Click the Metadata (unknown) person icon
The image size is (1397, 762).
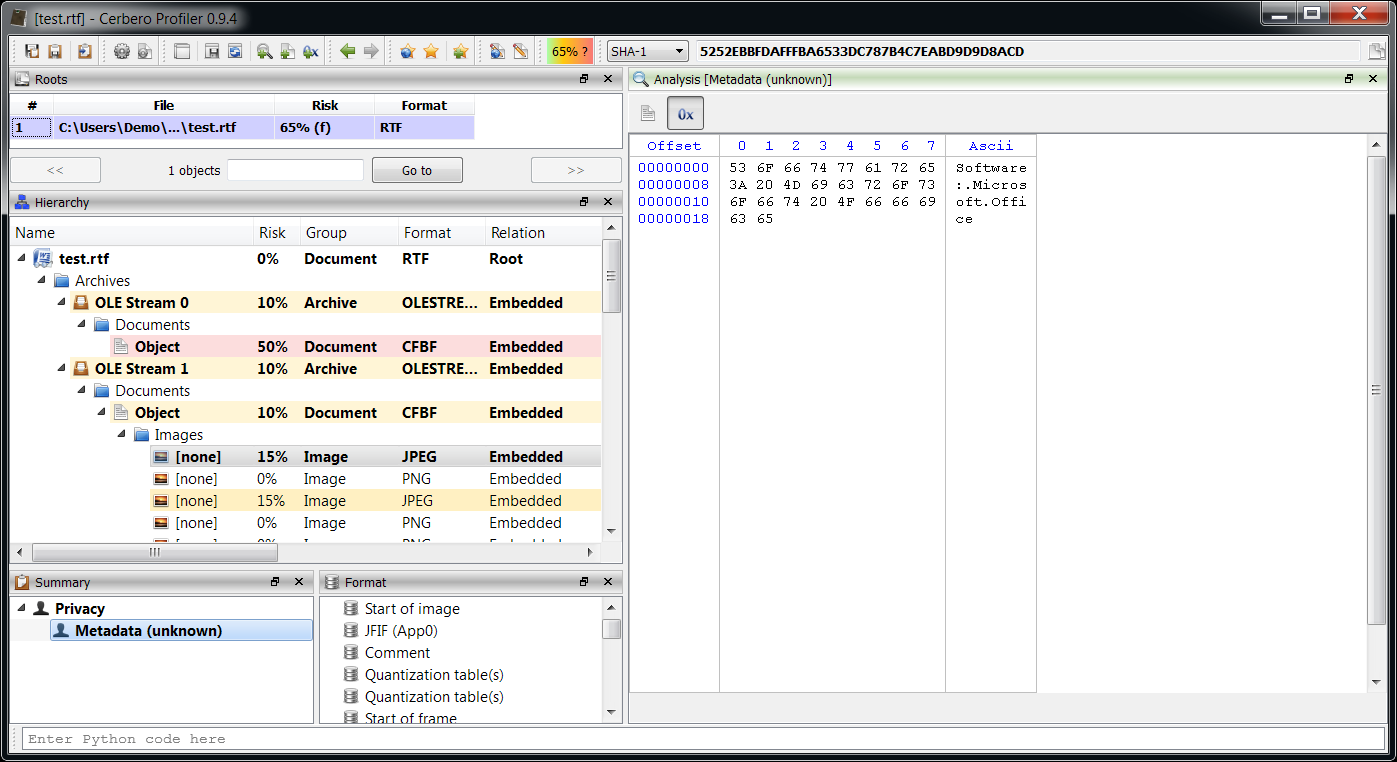click(62, 631)
